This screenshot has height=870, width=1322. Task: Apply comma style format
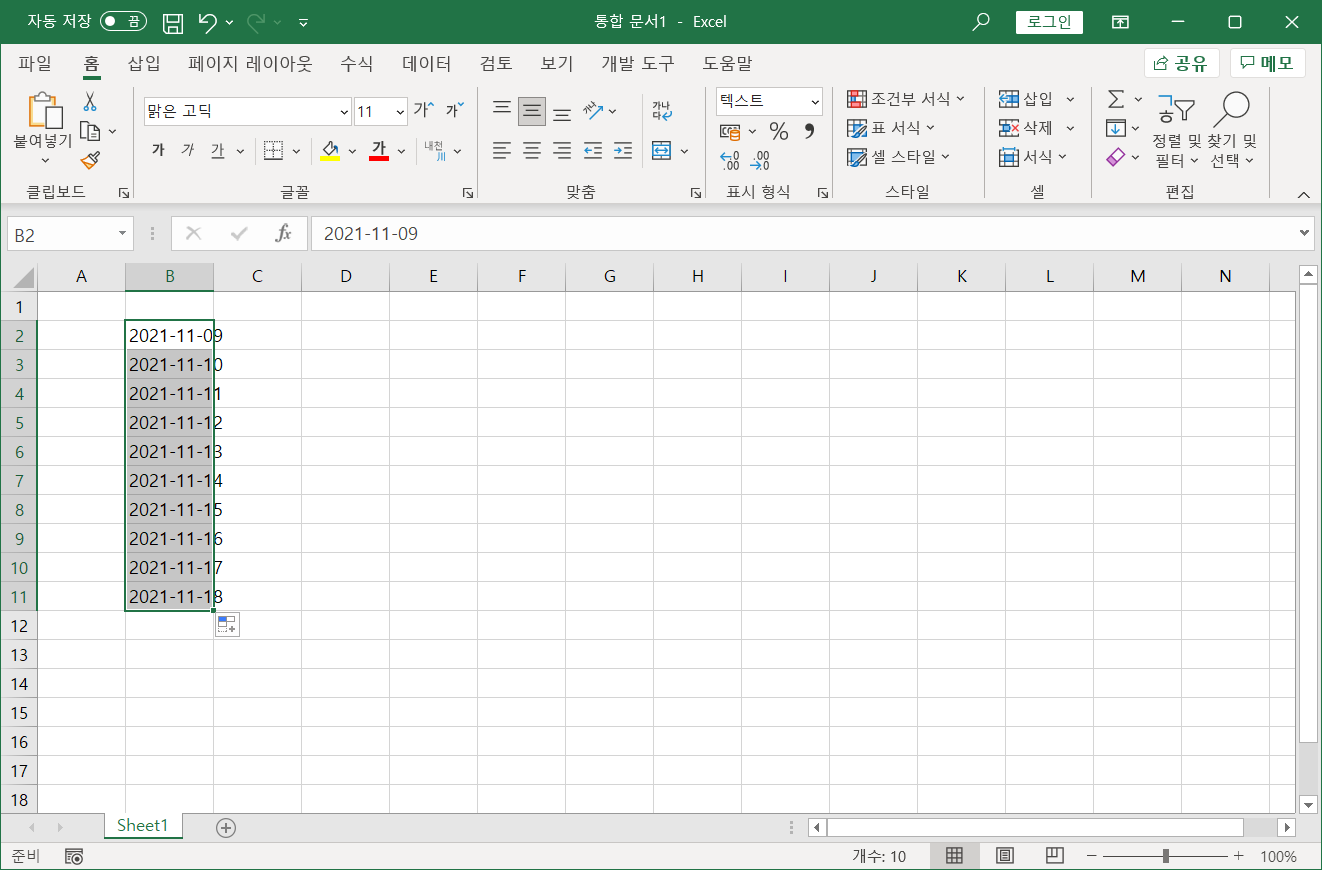point(809,131)
